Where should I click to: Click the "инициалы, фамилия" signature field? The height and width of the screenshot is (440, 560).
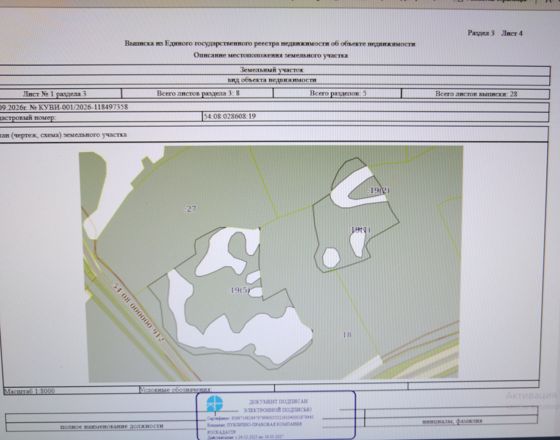click(x=451, y=421)
